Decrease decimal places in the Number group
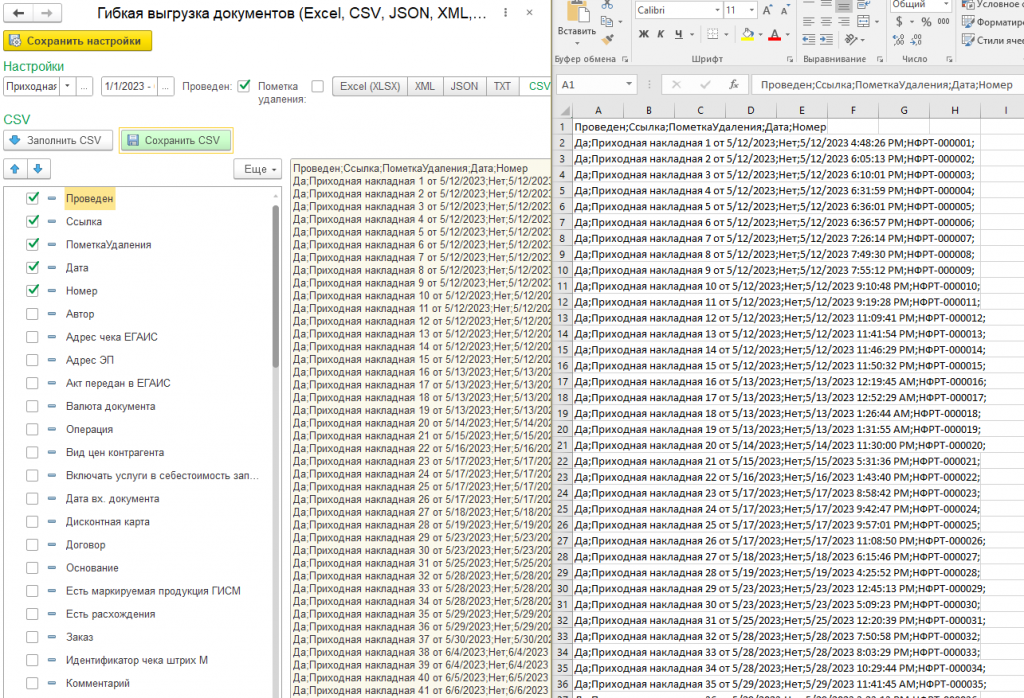 (x=916, y=40)
